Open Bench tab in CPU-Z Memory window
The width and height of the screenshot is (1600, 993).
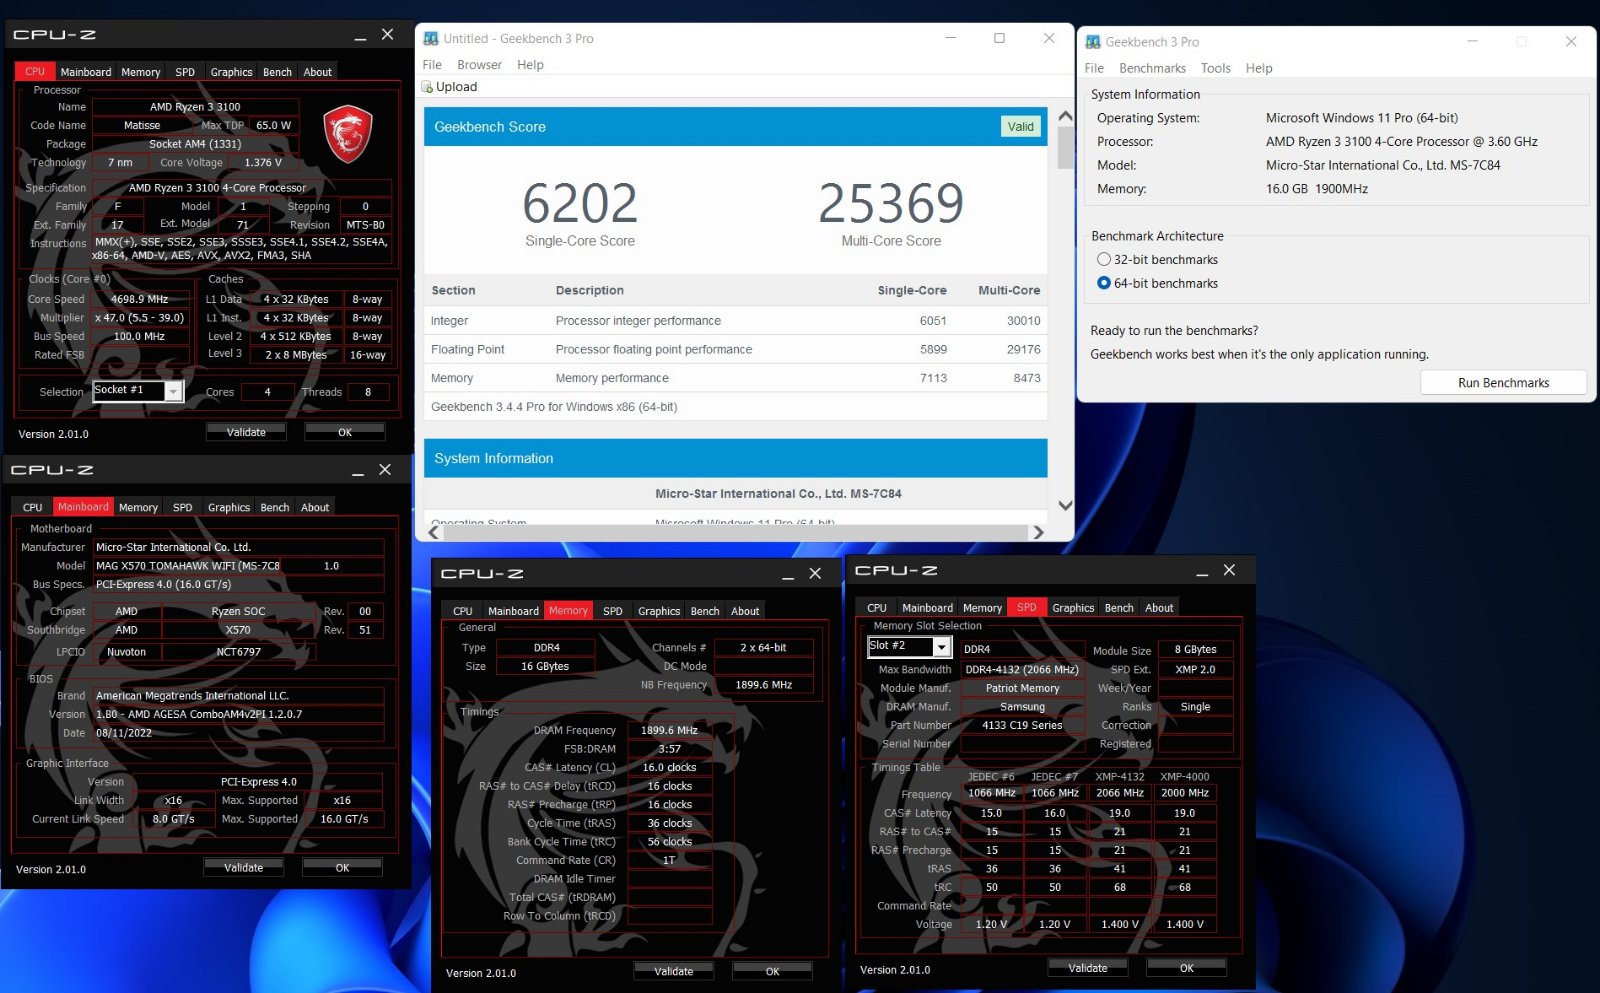pyautogui.click(x=705, y=611)
